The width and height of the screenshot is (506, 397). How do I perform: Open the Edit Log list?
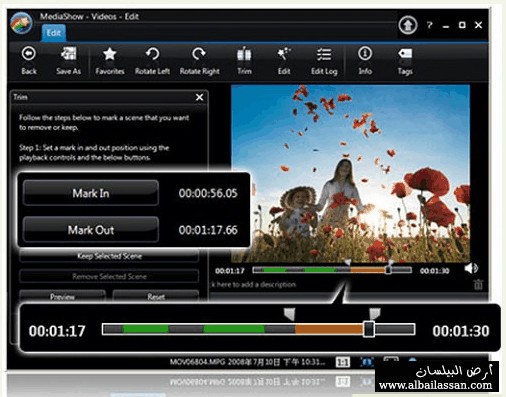pos(324,61)
